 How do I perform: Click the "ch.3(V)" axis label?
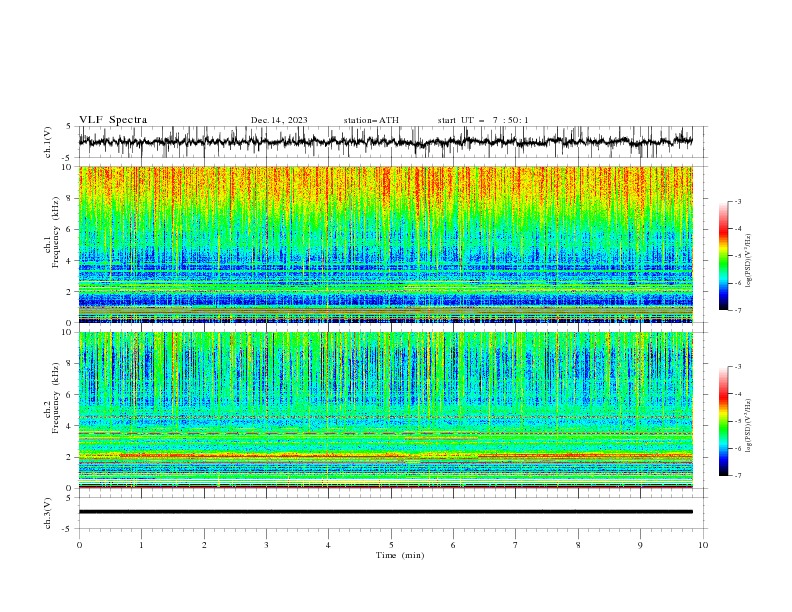[48, 513]
